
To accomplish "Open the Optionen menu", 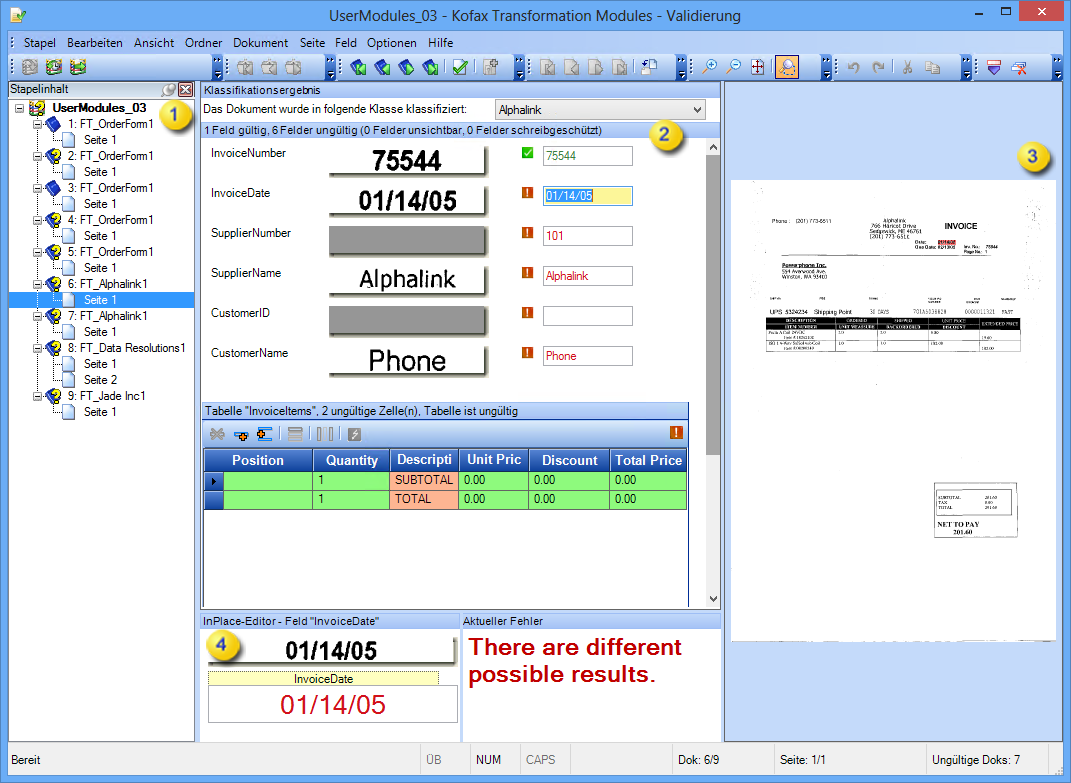I will coord(391,43).
